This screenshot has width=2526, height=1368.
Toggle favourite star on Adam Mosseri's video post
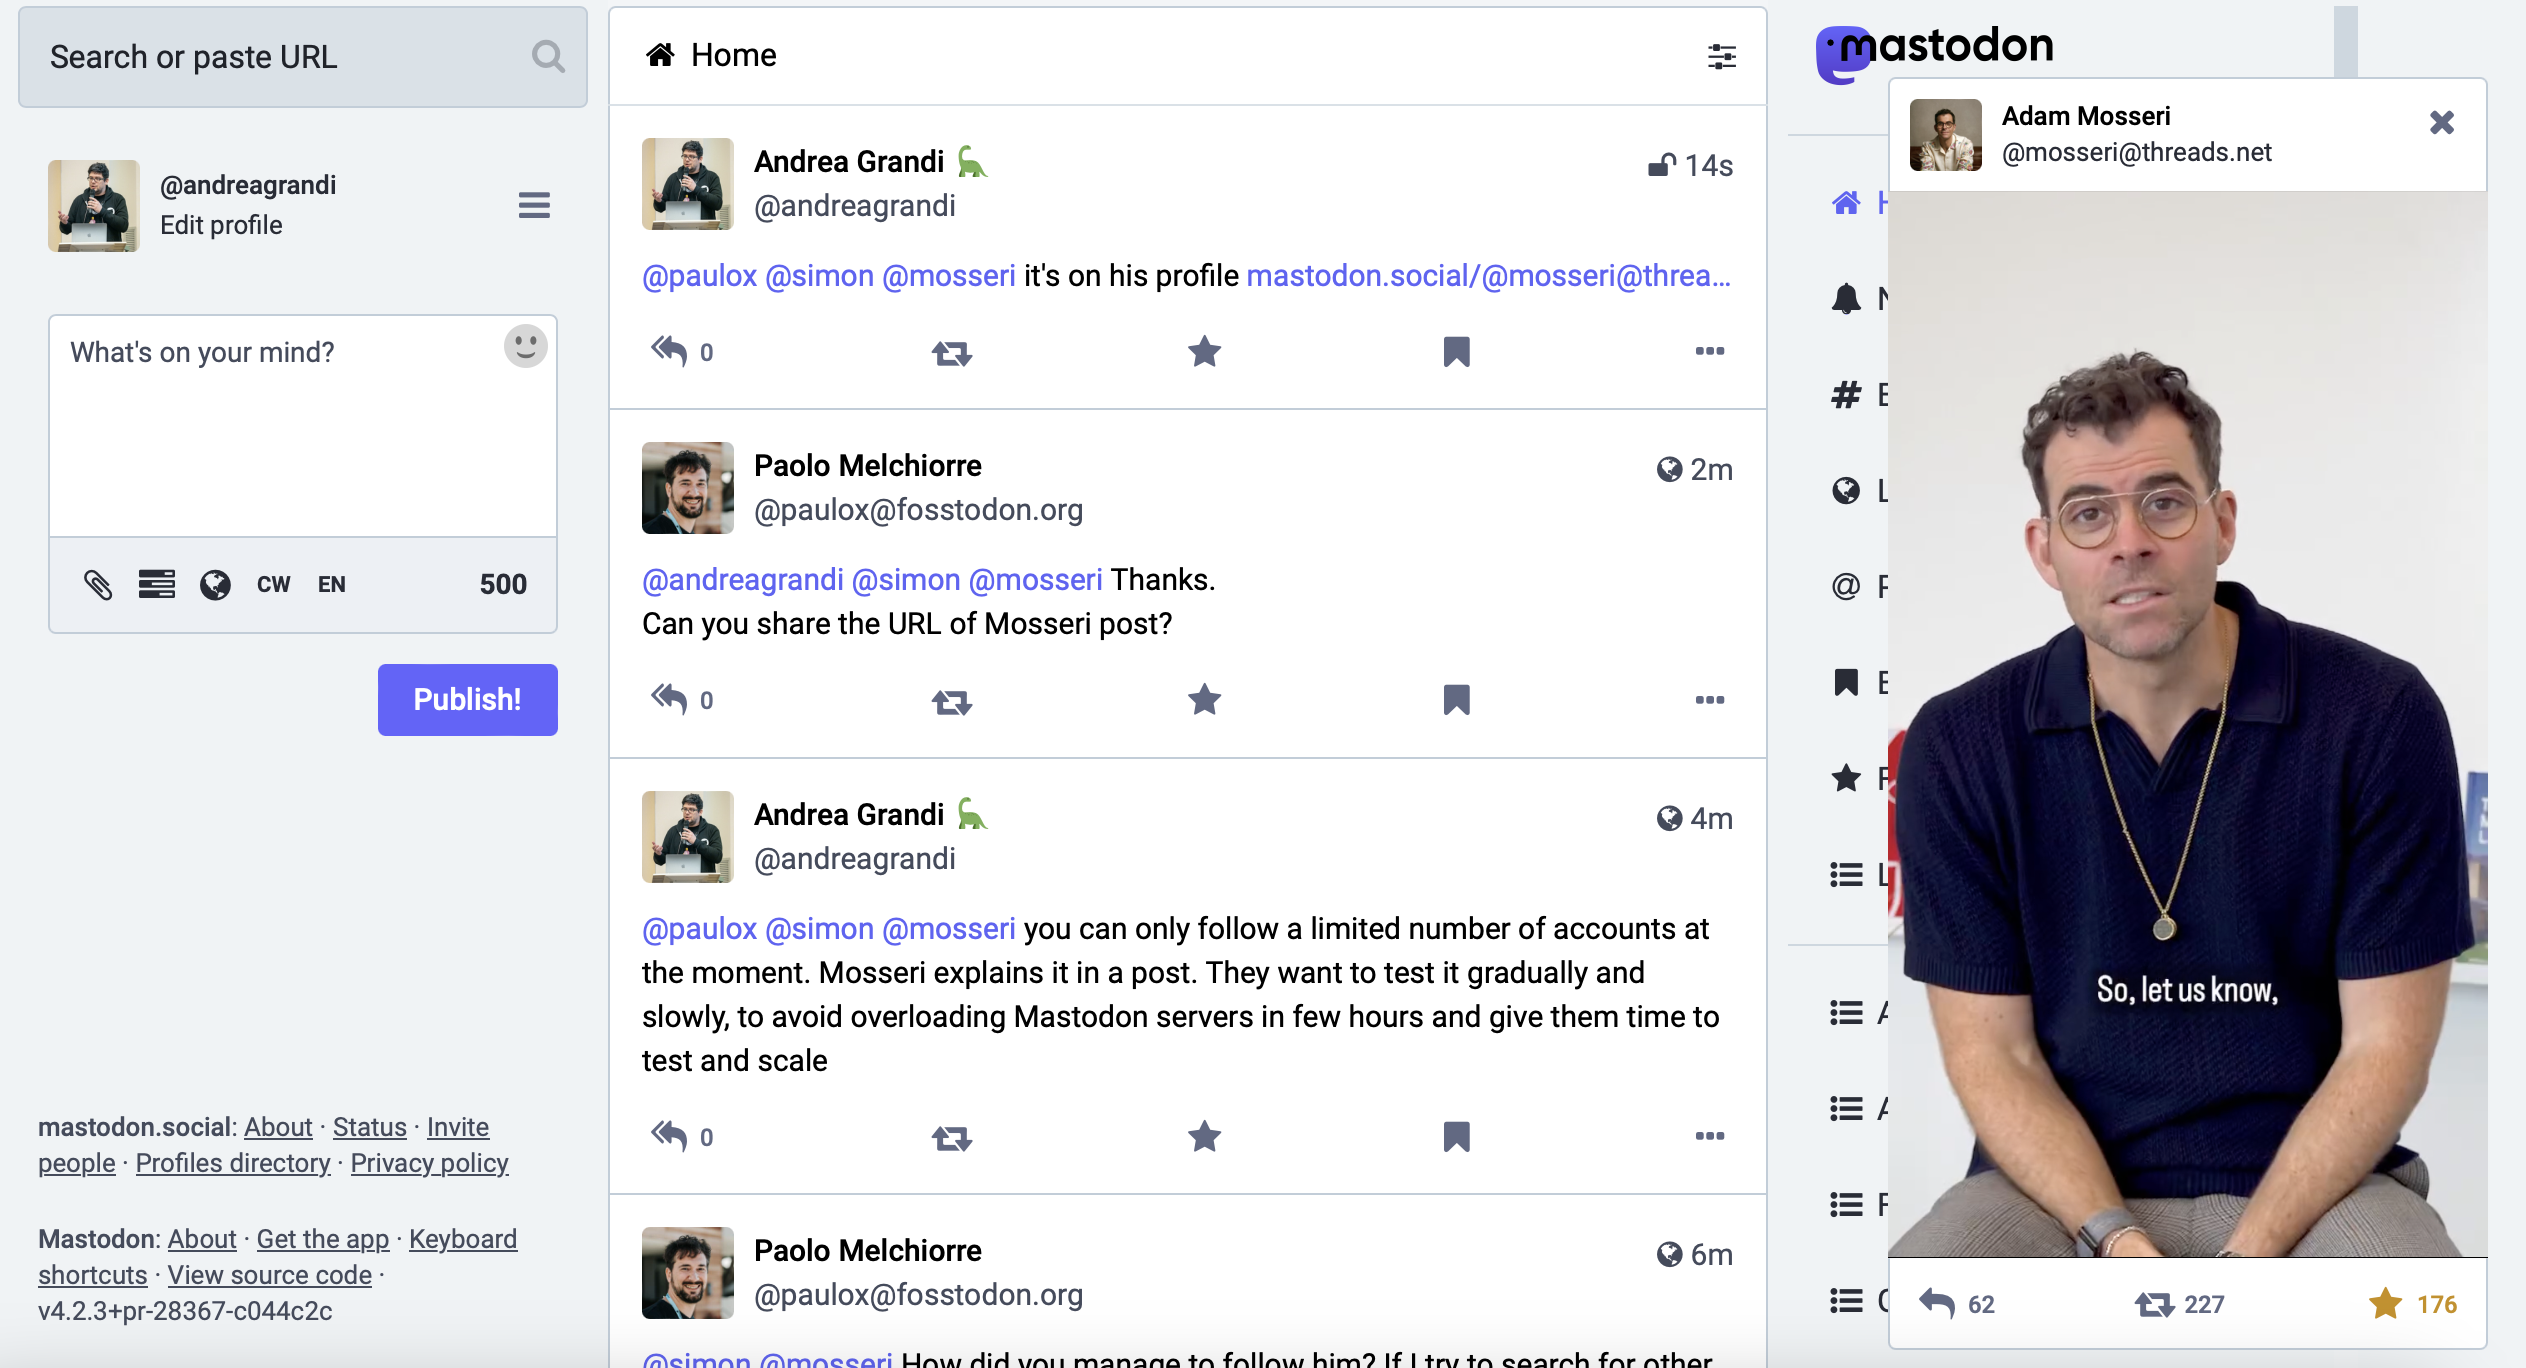pos(2385,1304)
